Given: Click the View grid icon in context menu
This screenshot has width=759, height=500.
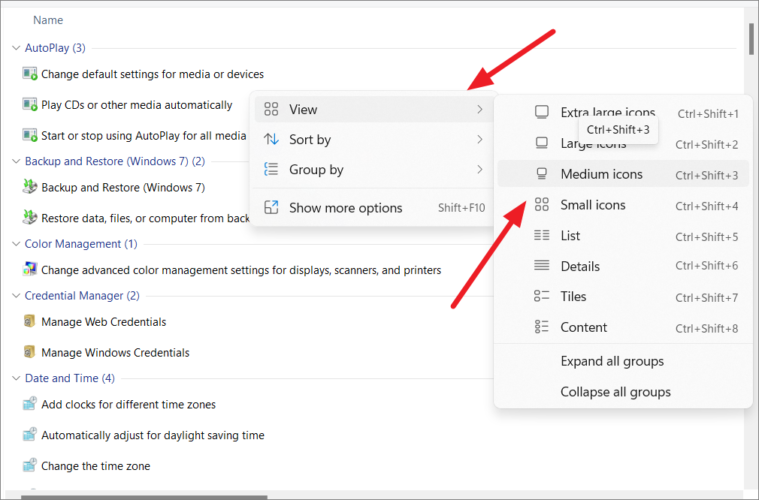Looking at the screenshot, I should tap(271, 109).
